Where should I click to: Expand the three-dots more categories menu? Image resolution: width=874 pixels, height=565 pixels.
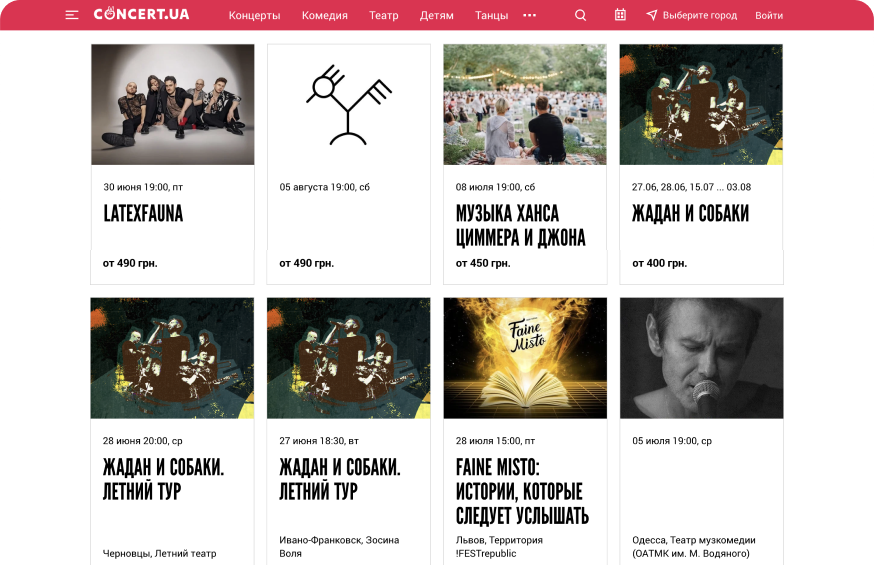tap(530, 15)
